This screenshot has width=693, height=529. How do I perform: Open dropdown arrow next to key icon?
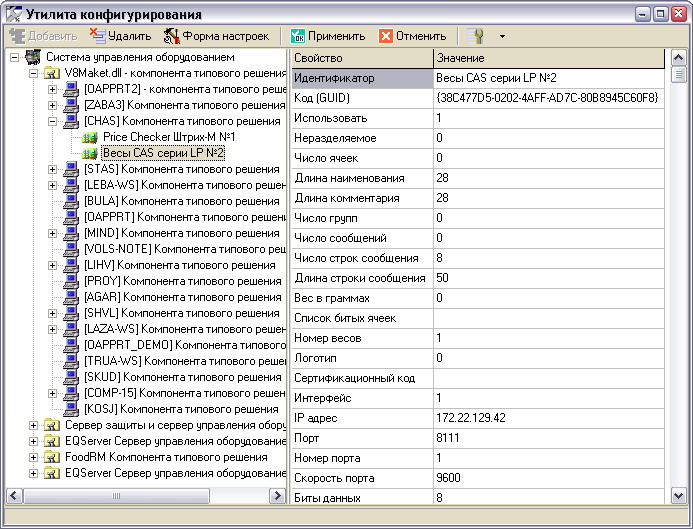tap(502, 36)
